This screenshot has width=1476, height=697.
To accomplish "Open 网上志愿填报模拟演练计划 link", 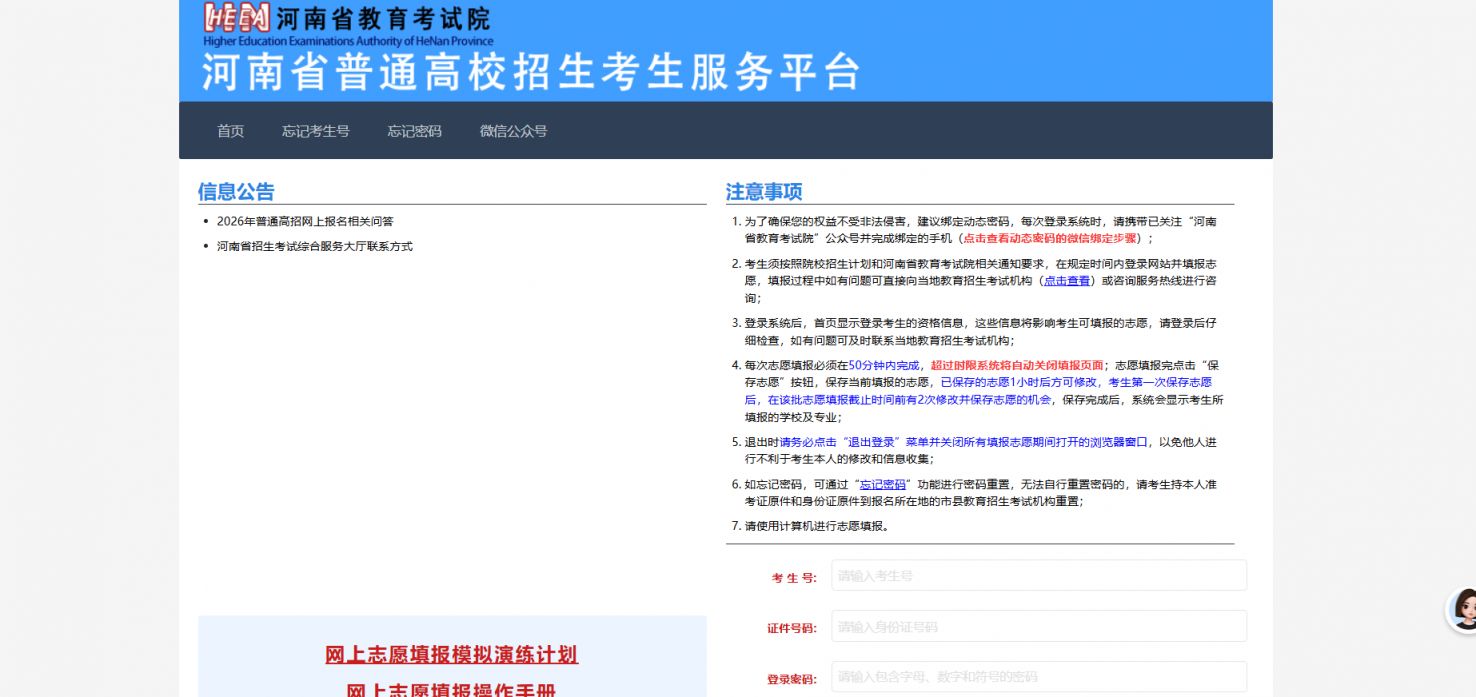I will pyautogui.click(x=452, y=655).
